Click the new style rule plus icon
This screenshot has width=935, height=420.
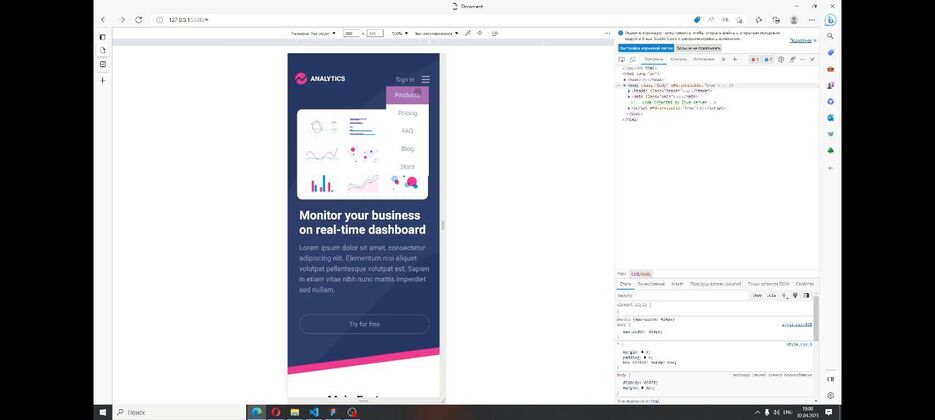784,295
